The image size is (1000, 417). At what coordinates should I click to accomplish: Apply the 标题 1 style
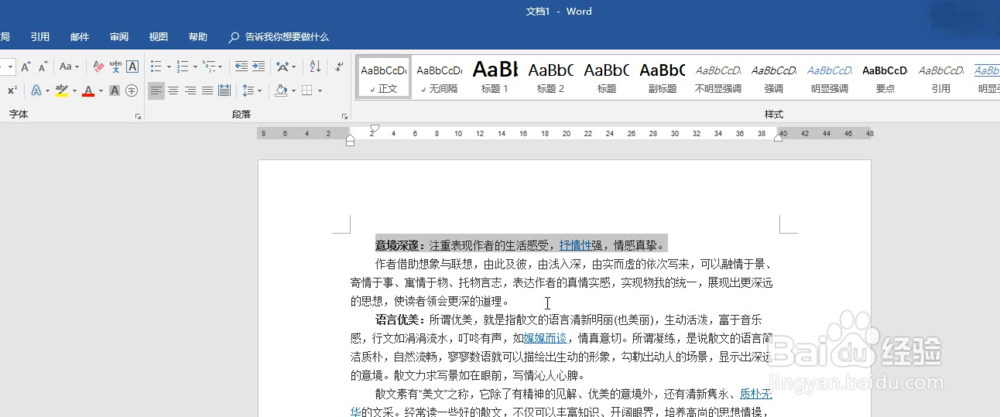click(494, 77)
